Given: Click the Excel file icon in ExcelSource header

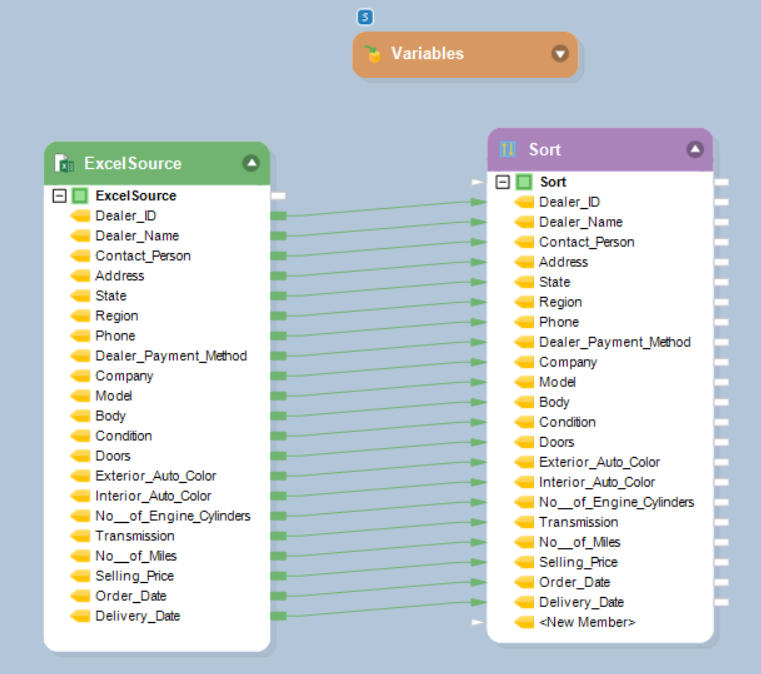Looking at the screenshot, I should pos(65,163).
